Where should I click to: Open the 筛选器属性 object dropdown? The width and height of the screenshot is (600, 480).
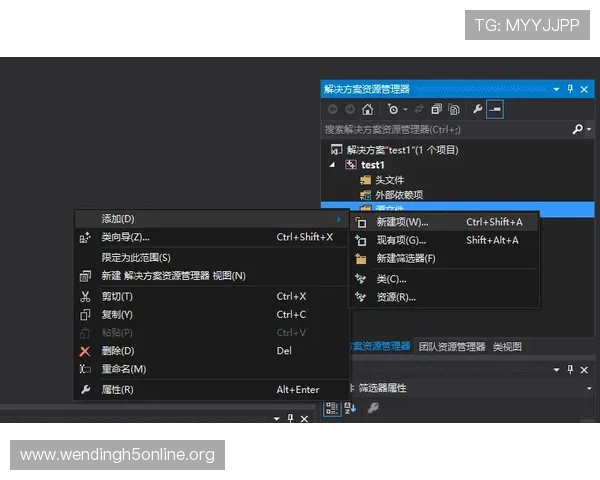tap(589, 389)
